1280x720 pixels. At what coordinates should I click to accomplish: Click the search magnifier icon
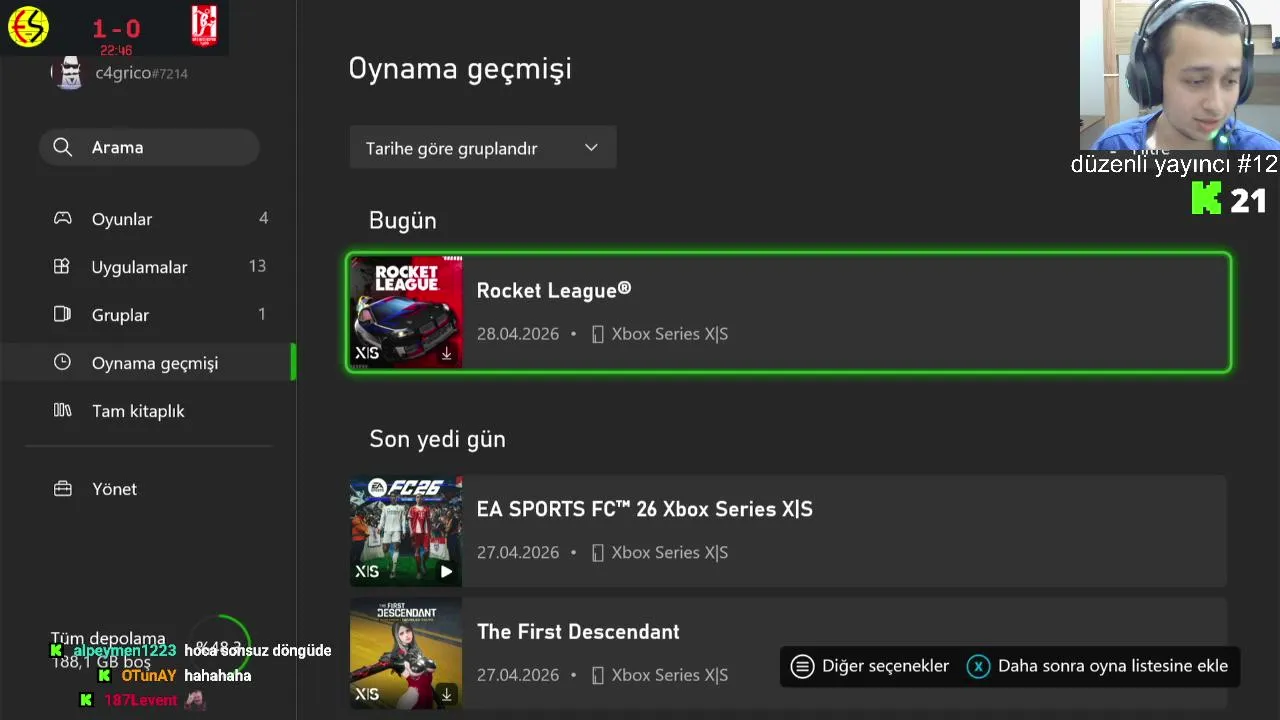click(62, 148)
